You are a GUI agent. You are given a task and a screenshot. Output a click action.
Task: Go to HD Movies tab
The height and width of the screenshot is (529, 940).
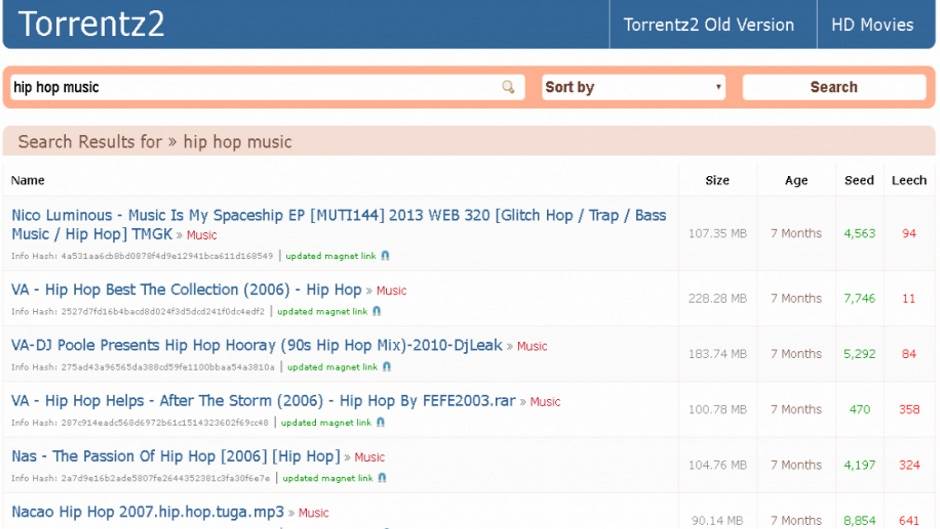pos(872,25)
